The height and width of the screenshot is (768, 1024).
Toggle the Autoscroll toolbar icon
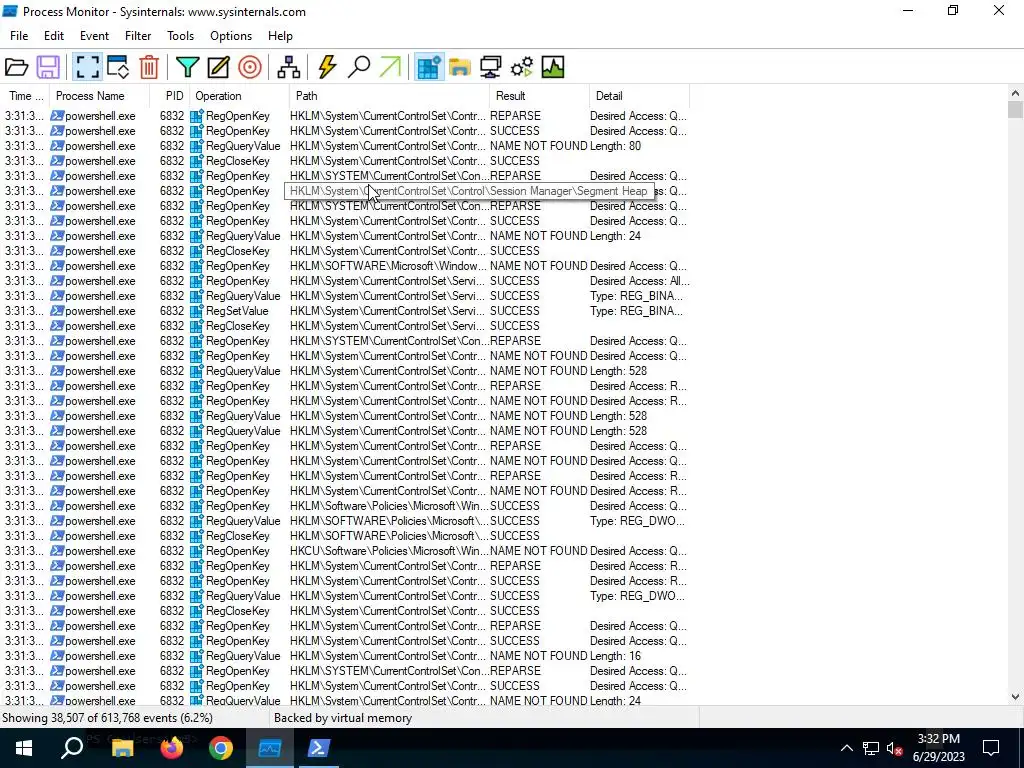click(x=118, y=67)
